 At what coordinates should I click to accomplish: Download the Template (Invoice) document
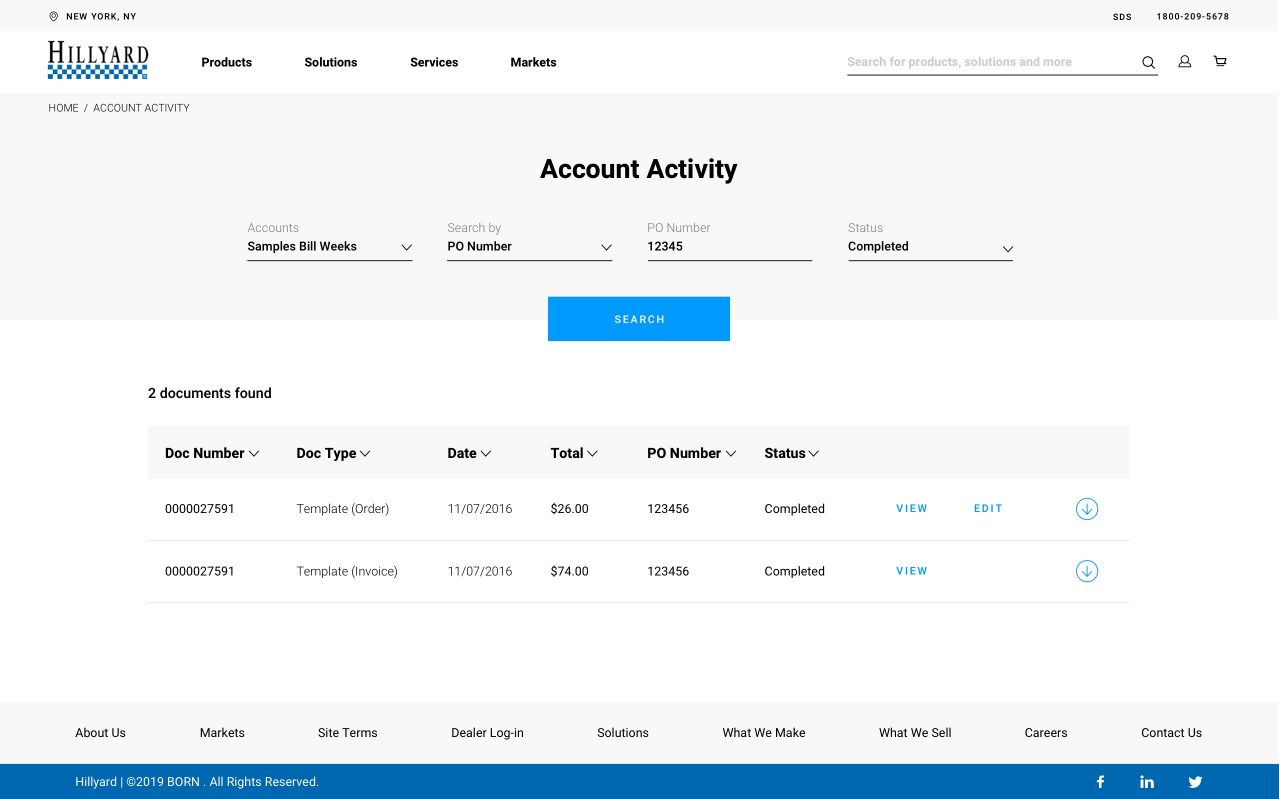coord(1087,571)
